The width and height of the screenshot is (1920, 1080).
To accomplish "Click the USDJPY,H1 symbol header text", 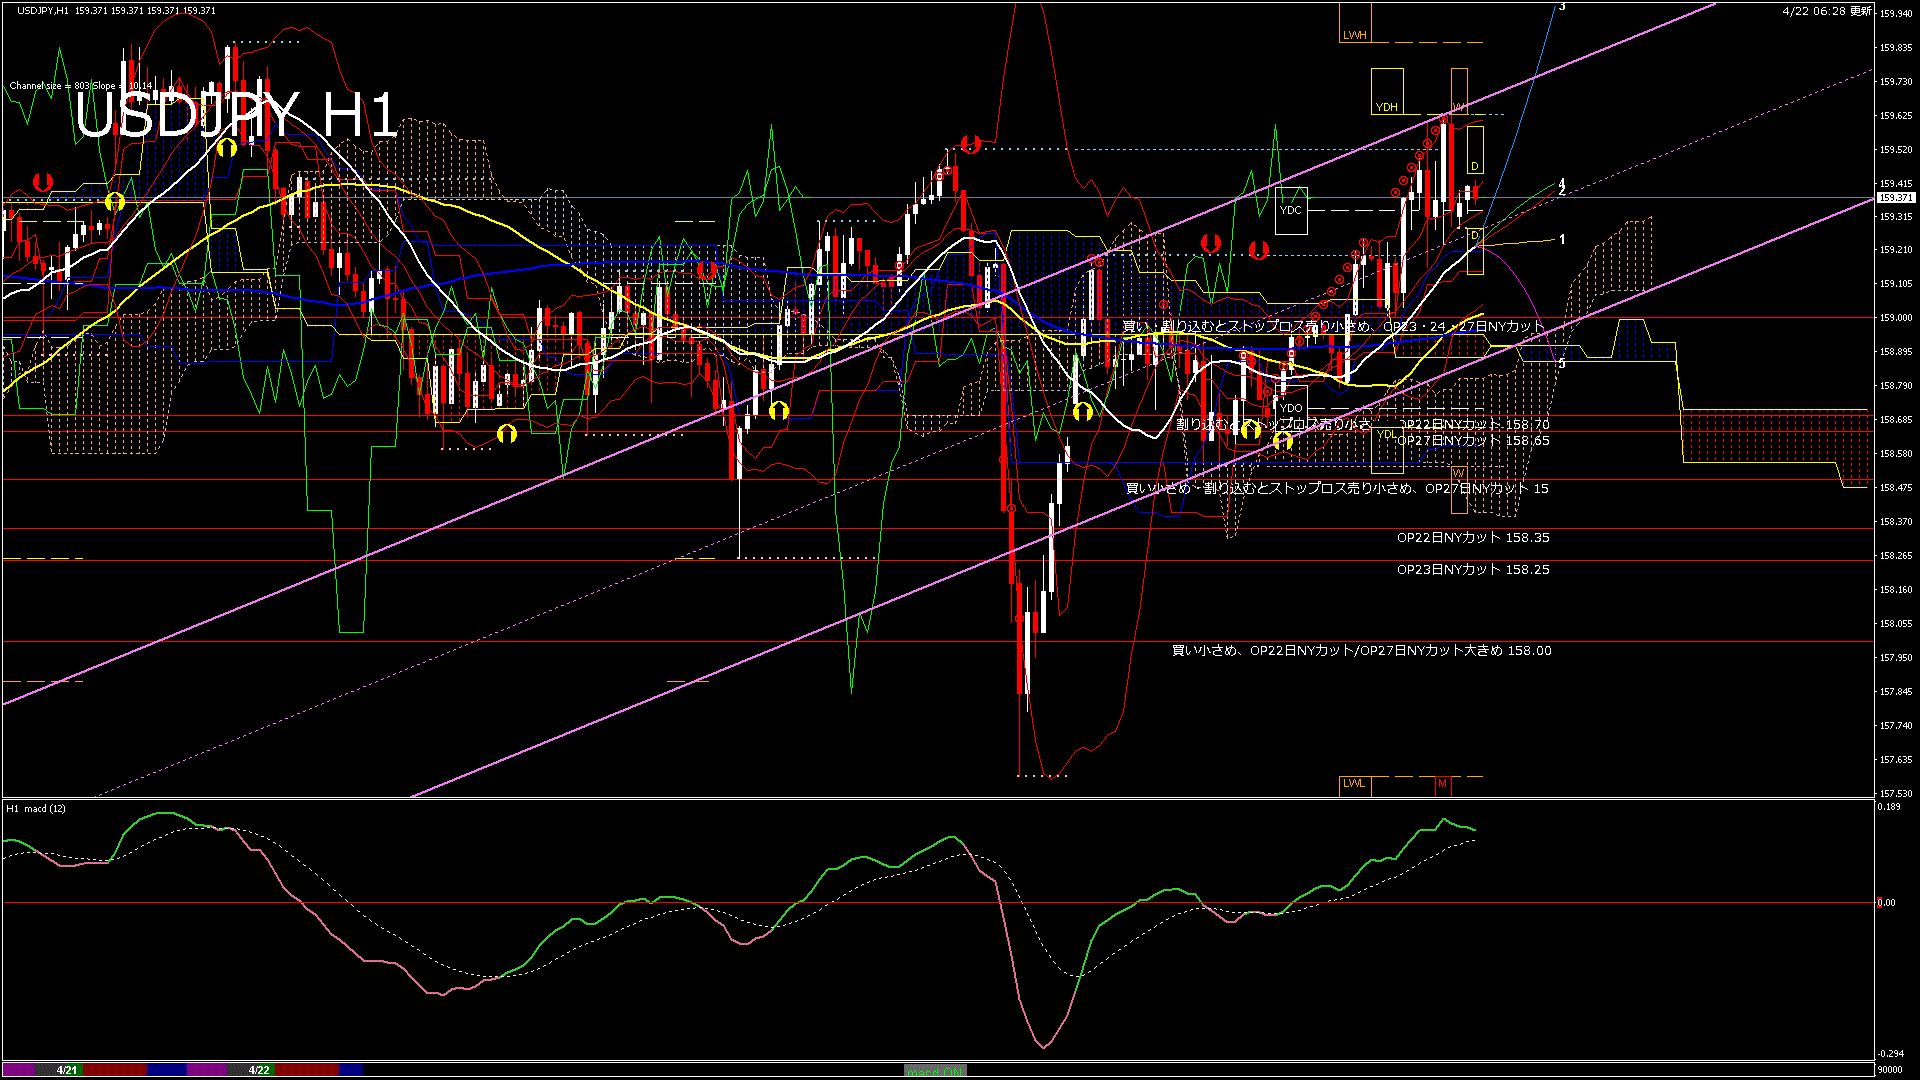I will pos(43,11).
